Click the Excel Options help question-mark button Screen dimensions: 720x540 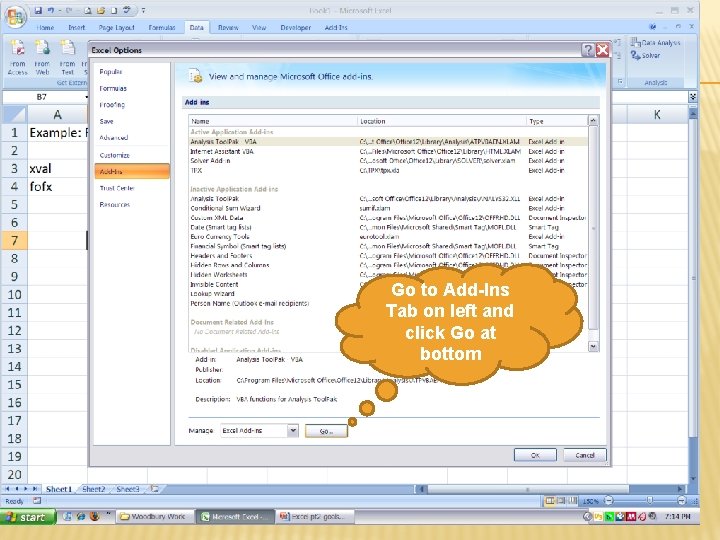[x=587, y=50]
